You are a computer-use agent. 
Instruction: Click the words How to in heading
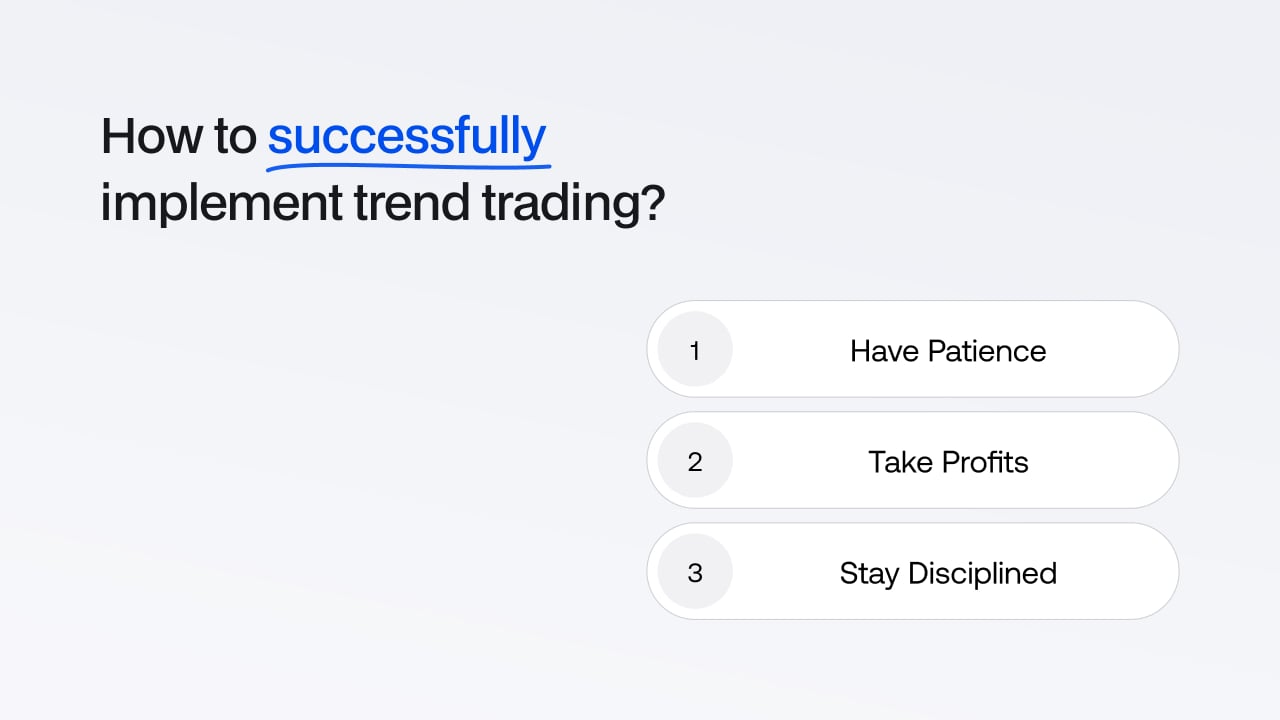pyautogui.click(x=179, y=137)
